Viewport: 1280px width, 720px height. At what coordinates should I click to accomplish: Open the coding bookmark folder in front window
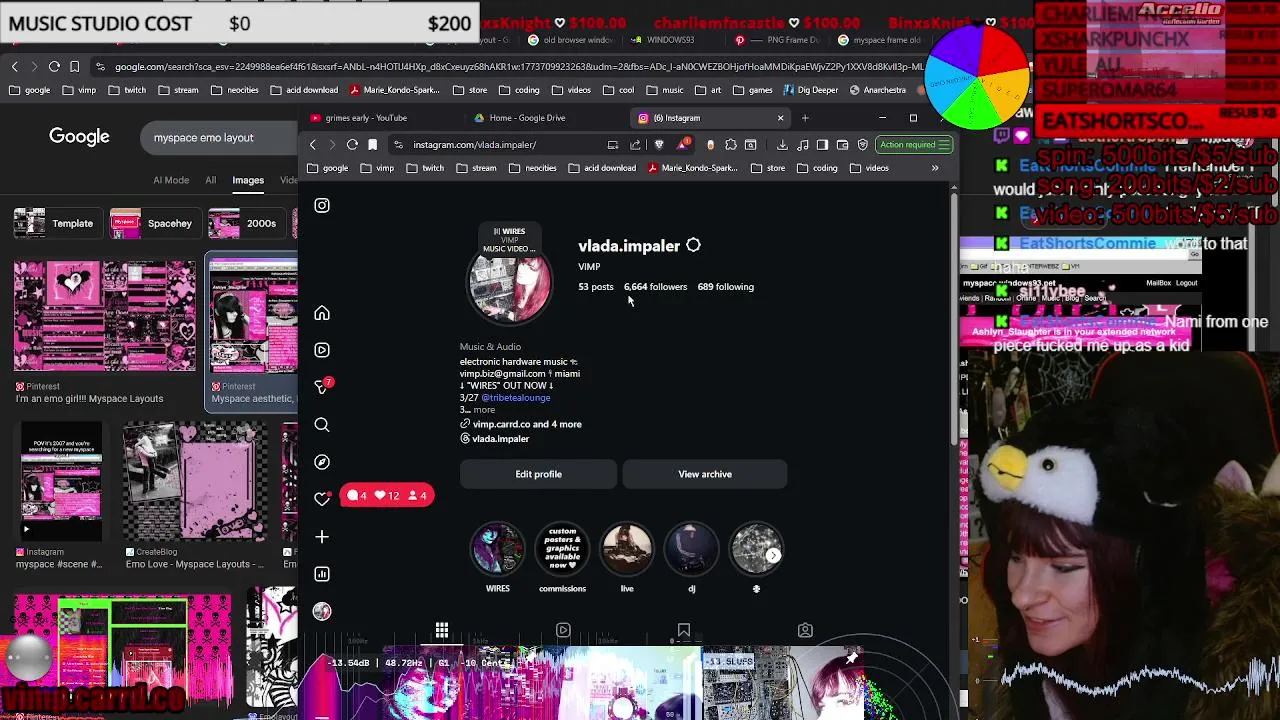click(817, 168)
